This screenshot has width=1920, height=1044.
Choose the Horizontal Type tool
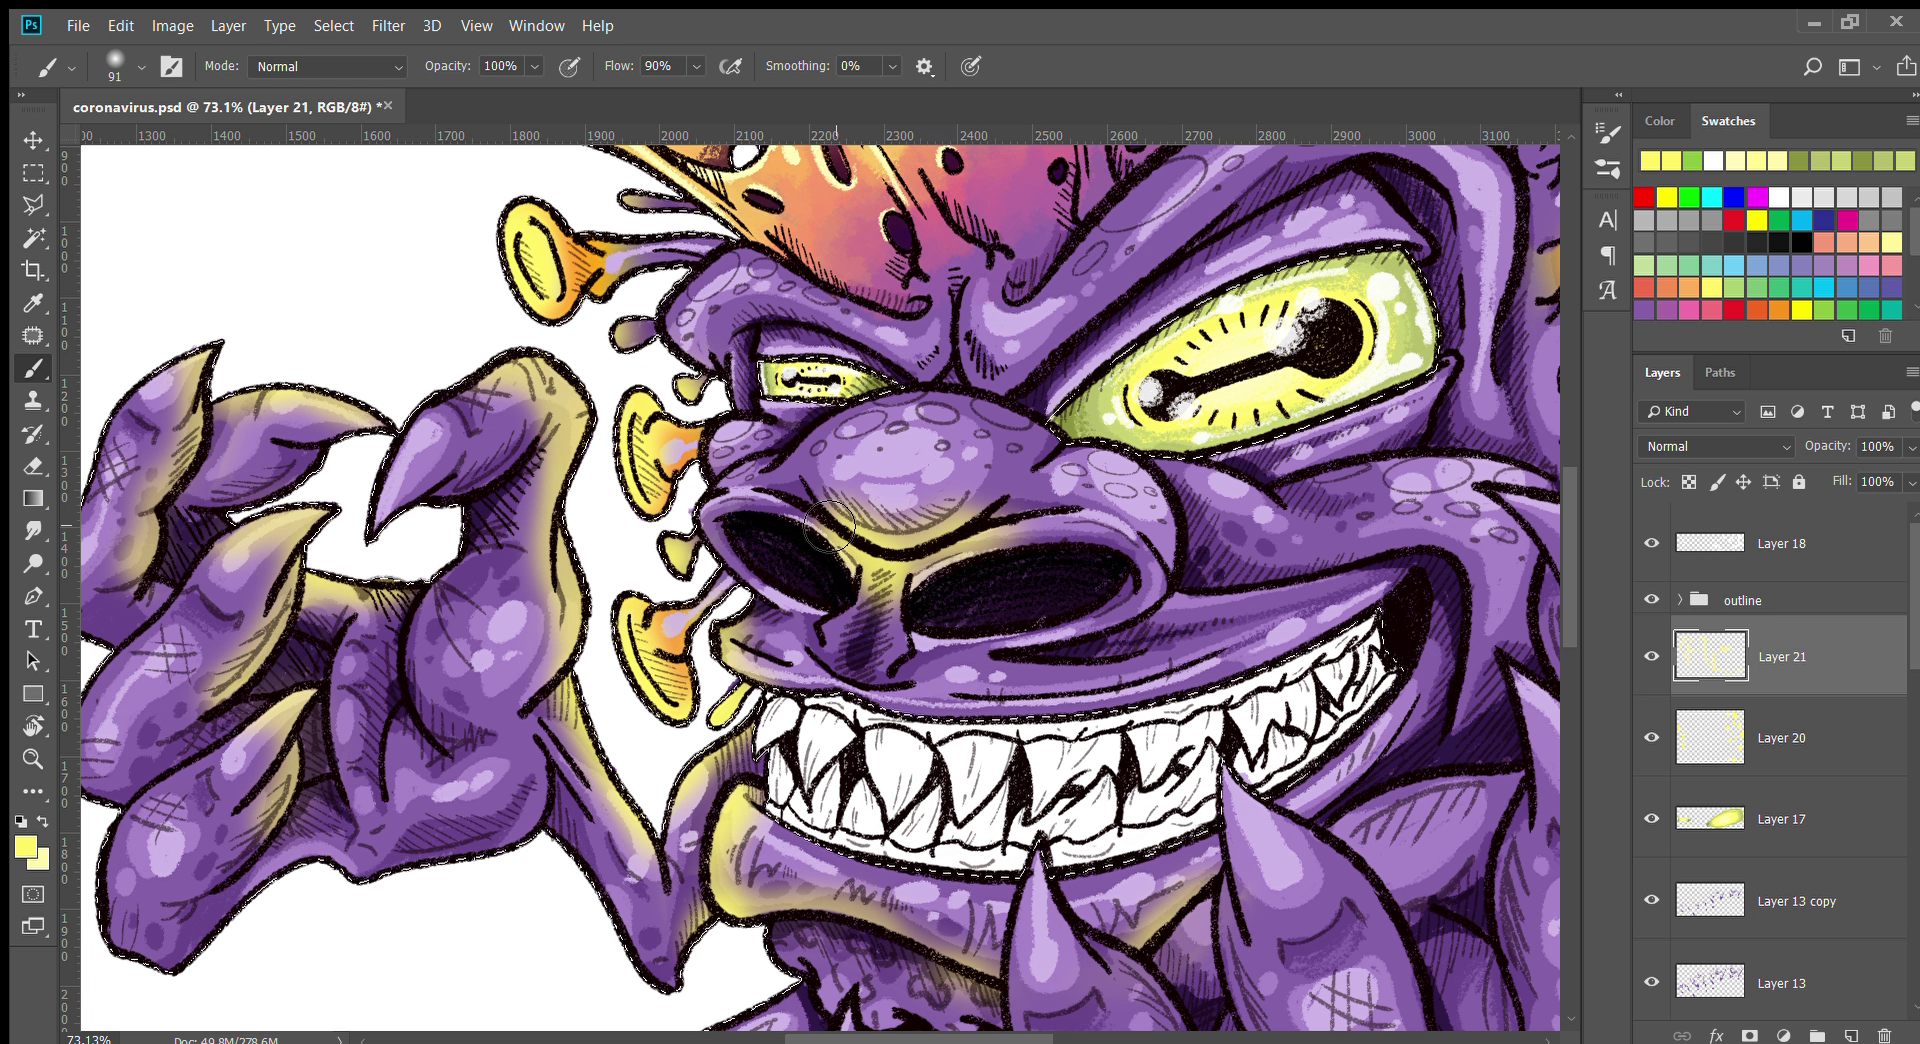33,629
